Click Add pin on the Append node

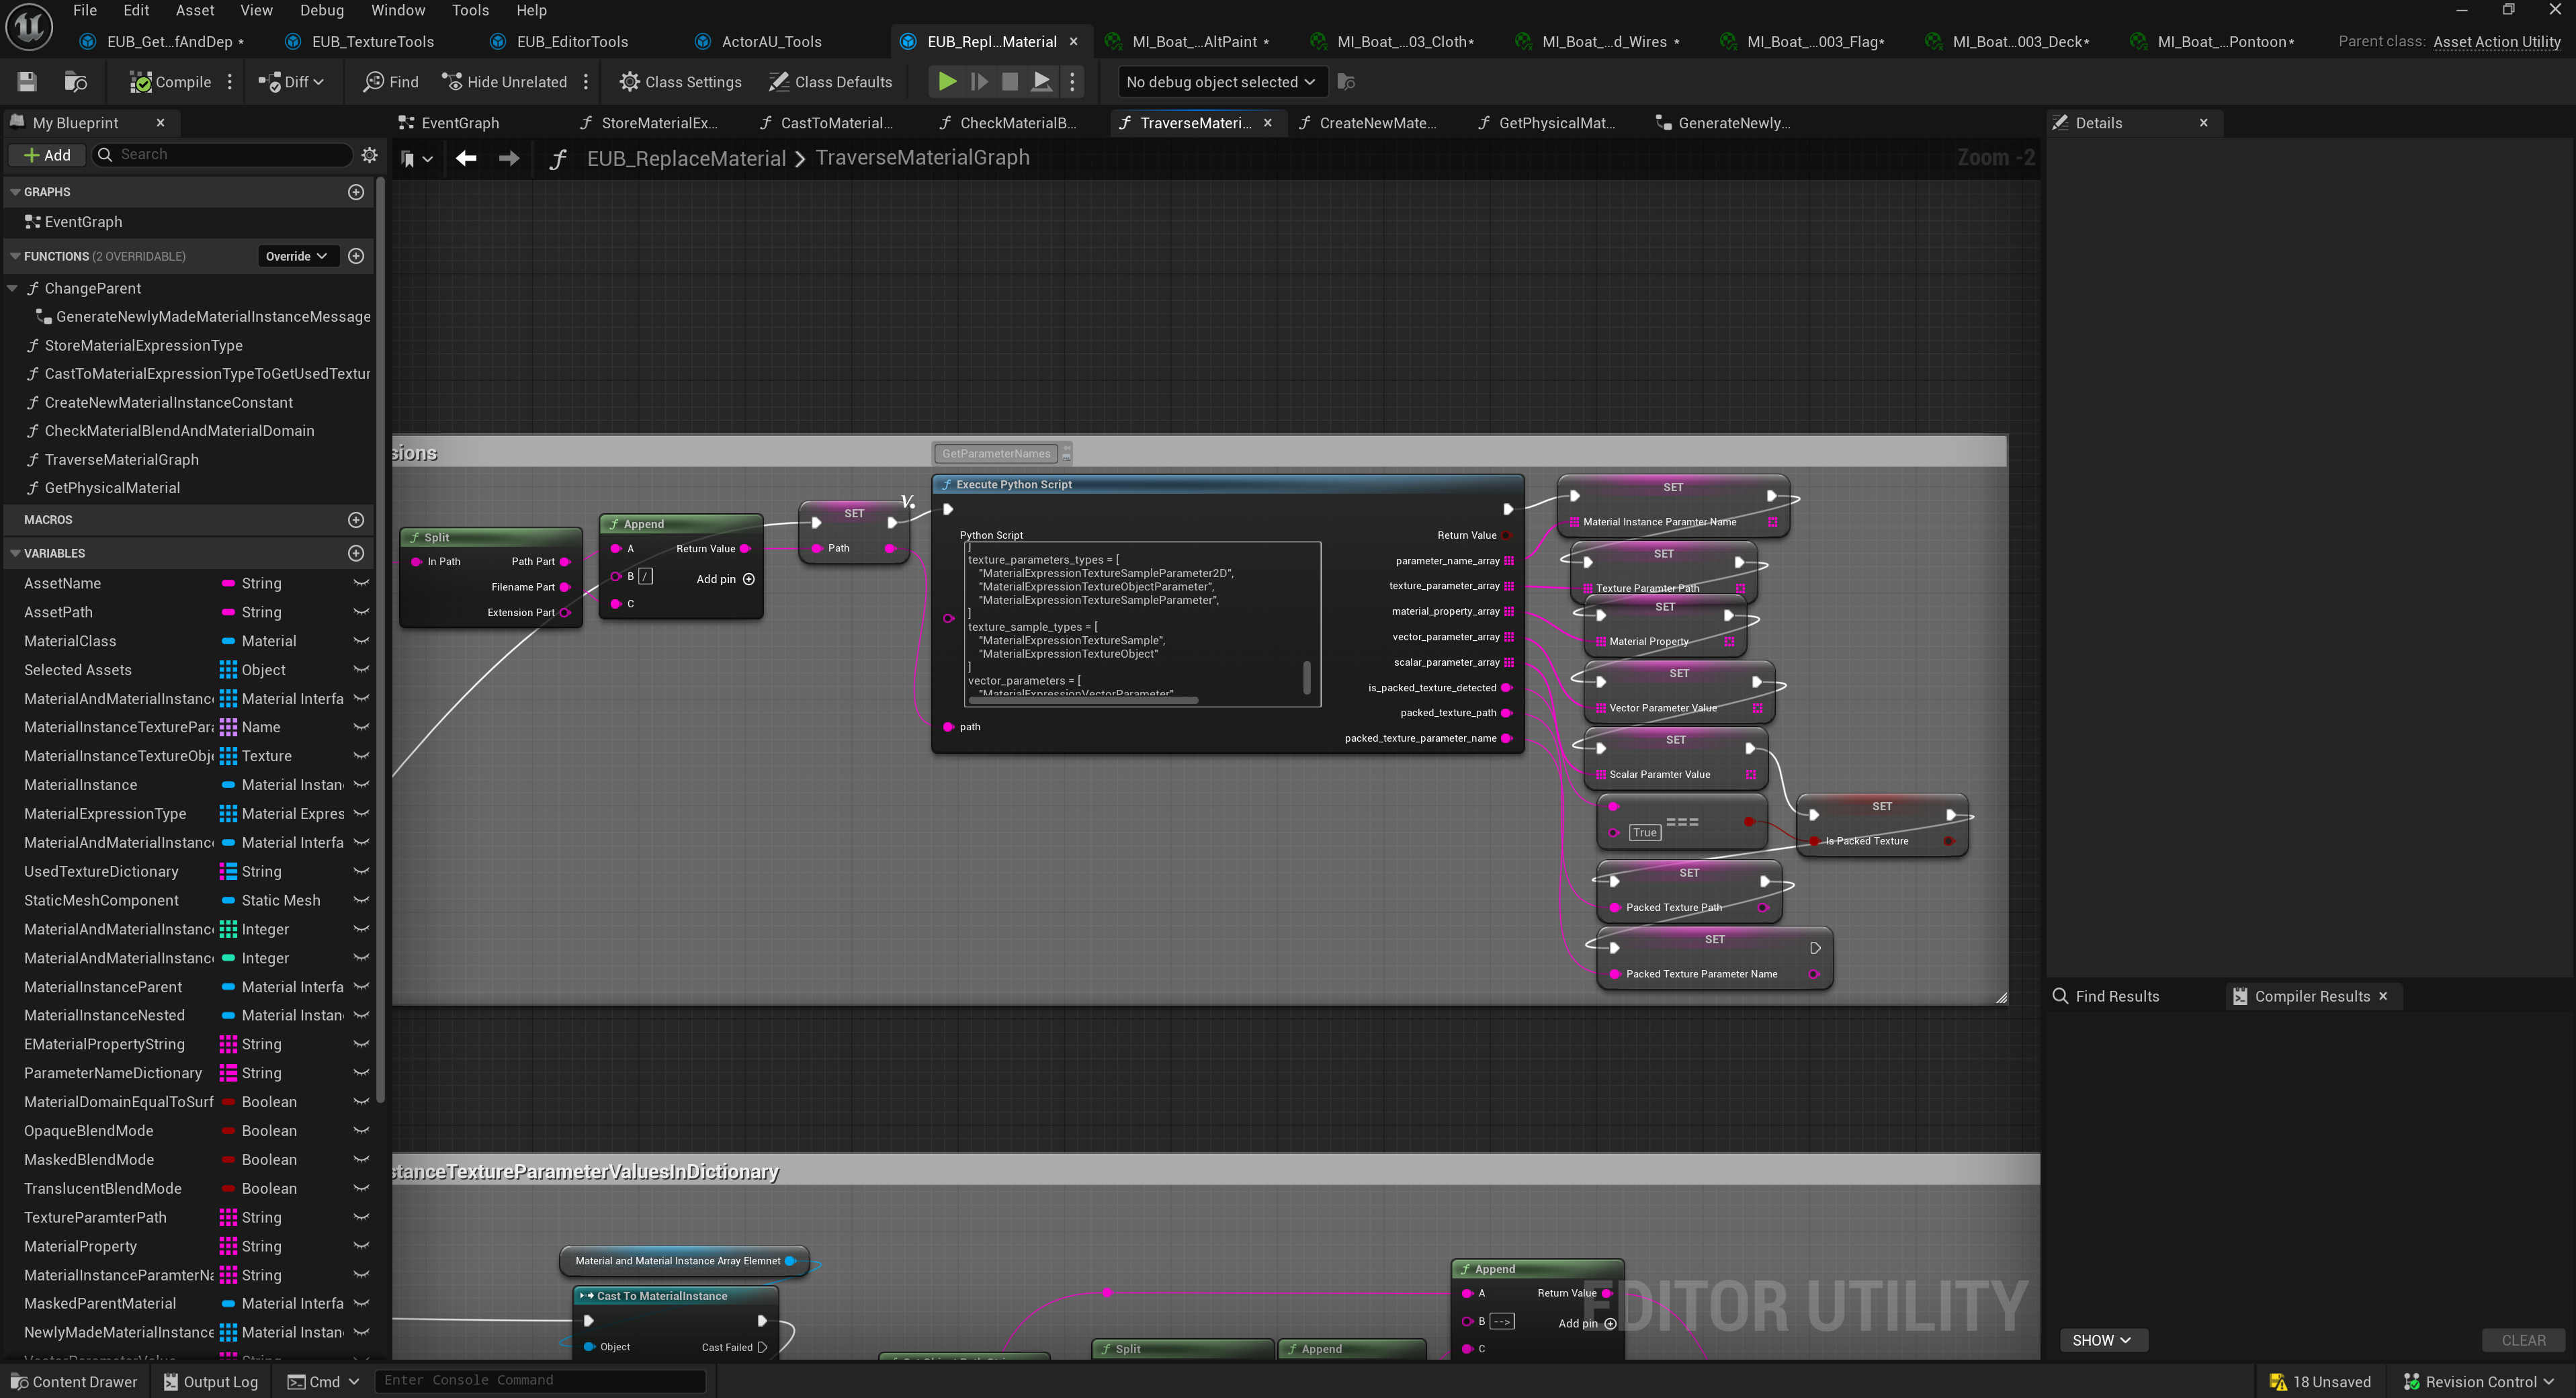(725, 580)
